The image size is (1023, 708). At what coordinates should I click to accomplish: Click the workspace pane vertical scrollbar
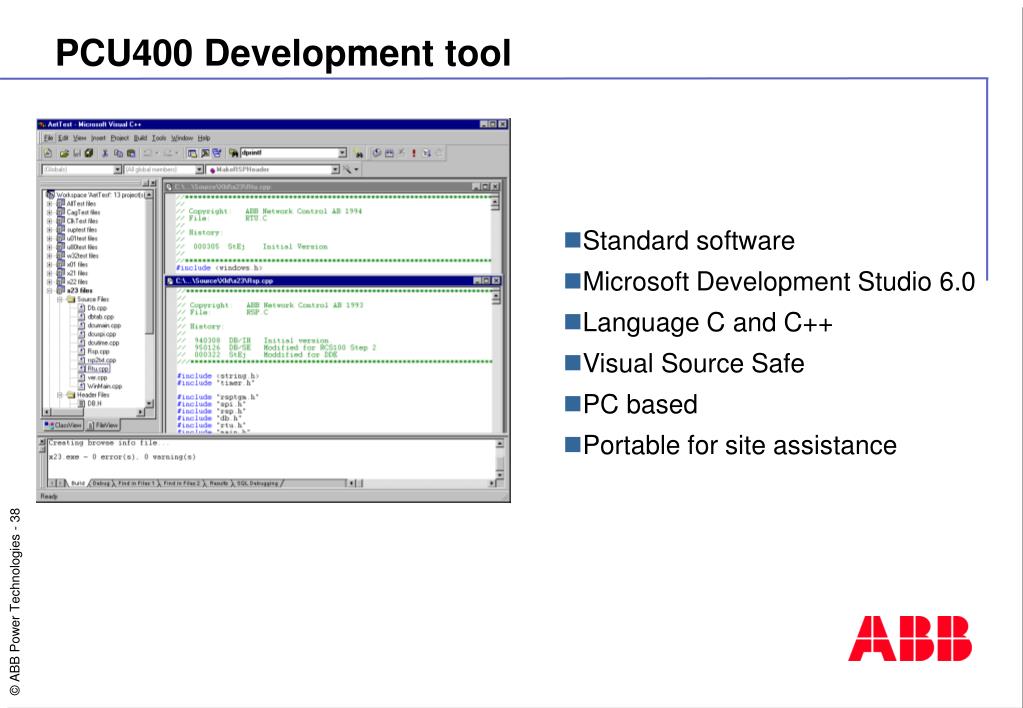[x=149, y=299]
